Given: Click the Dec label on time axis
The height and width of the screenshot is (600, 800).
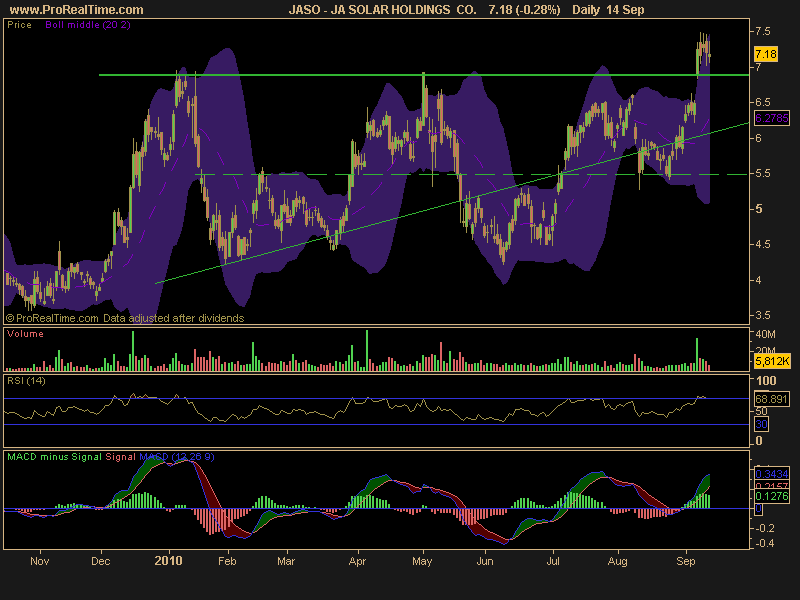Looking at the screenshot, I should click(x=101, y=561).
